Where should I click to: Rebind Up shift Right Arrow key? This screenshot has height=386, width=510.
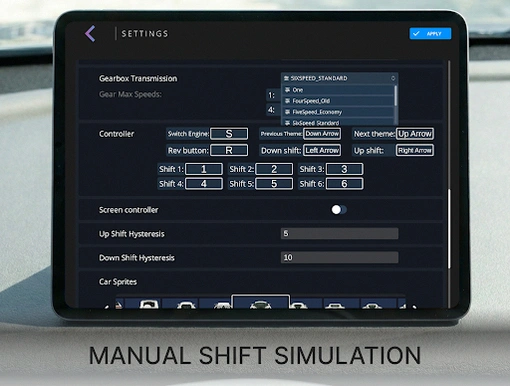pyautogui.click(x=415, y=150)
